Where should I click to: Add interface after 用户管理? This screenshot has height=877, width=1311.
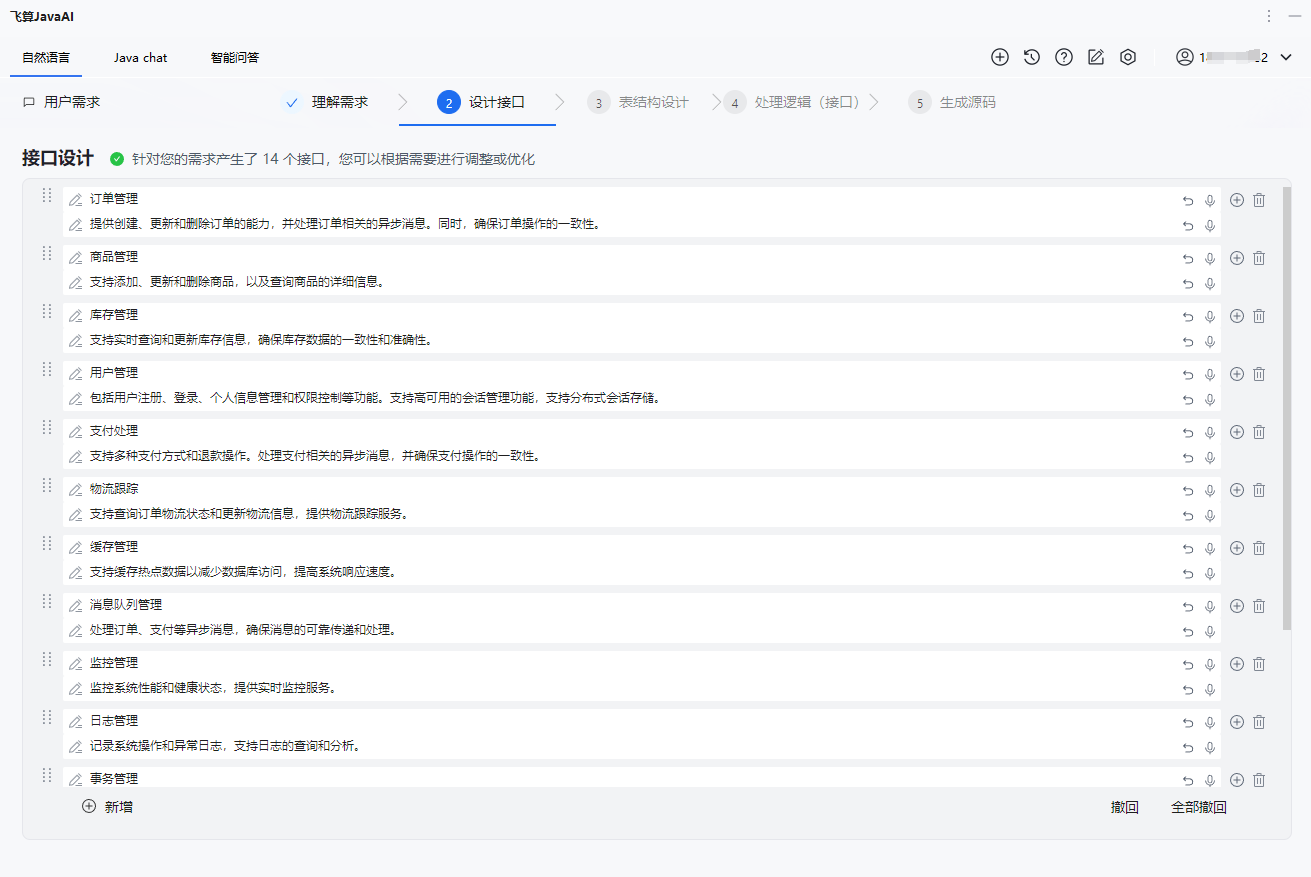(1237, 374)
